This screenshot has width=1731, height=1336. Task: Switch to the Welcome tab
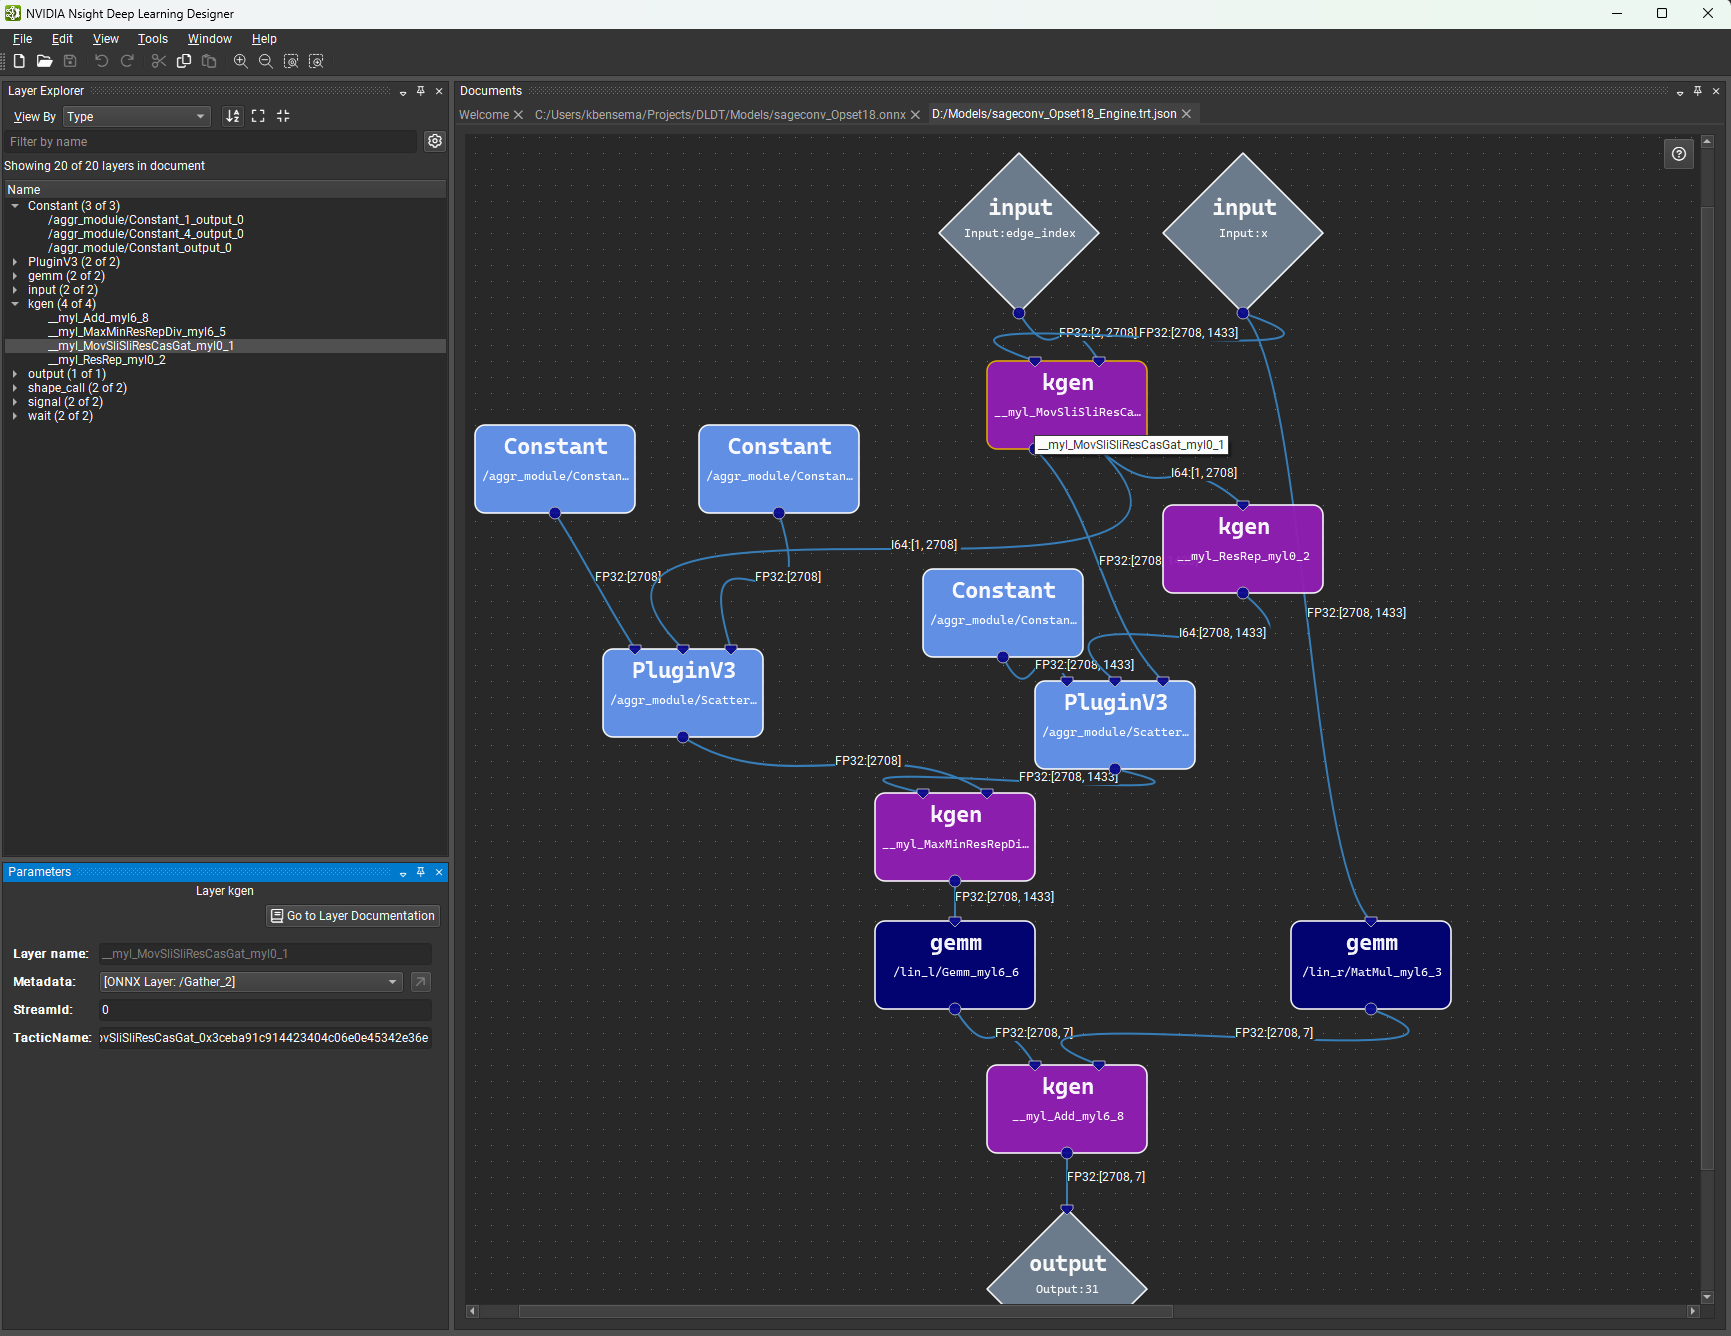click(x=484, y=115)
